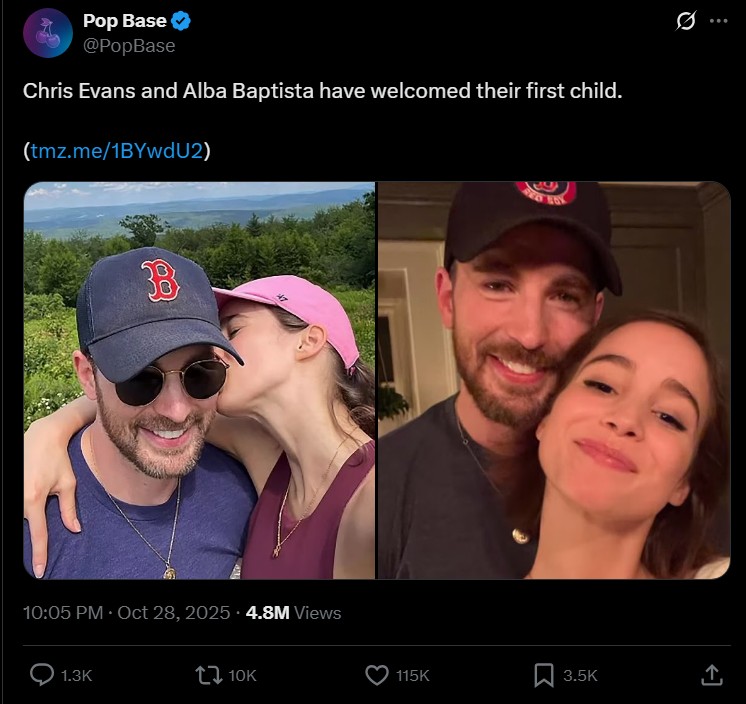The height and width of the screenshot is (704, 746).
Task: Click the Pop Base profile avatar
Action: [x=47, y=33]
